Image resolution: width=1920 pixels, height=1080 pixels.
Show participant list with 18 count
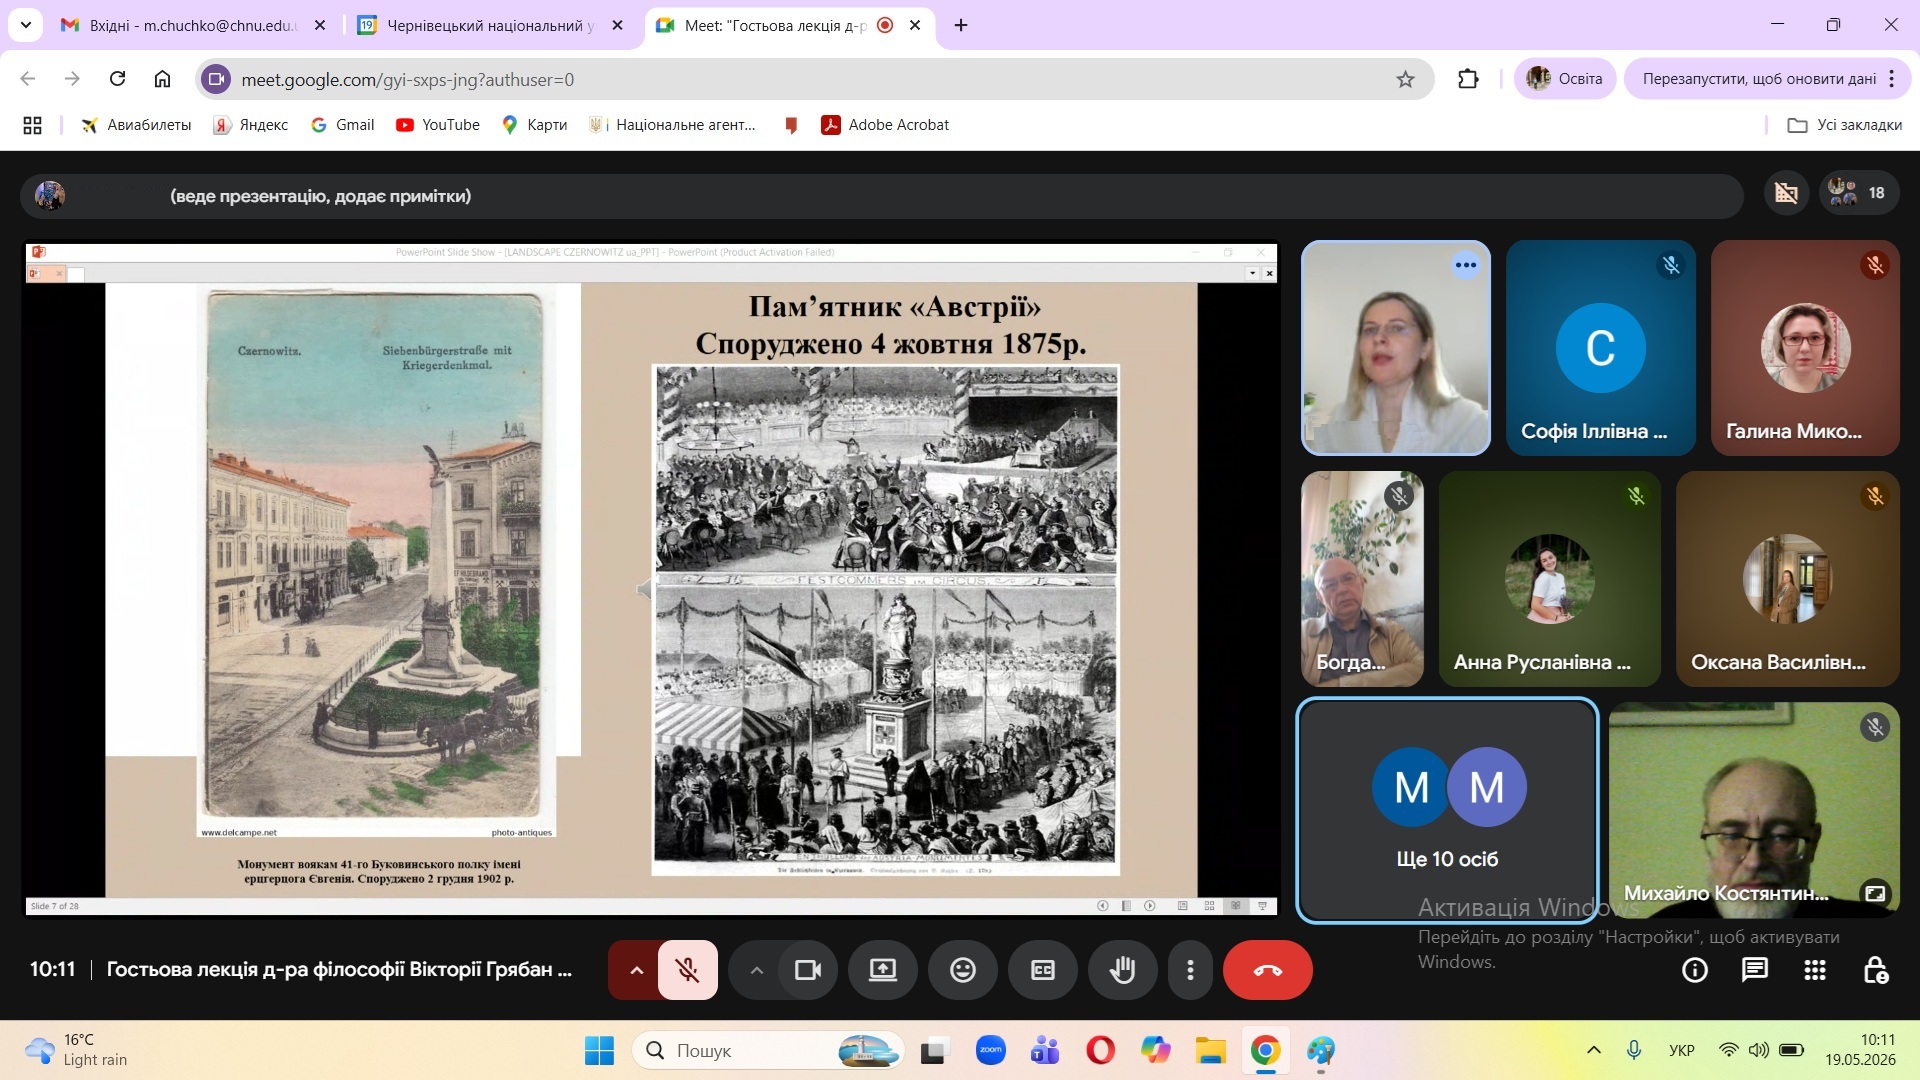pos(1858,193)
